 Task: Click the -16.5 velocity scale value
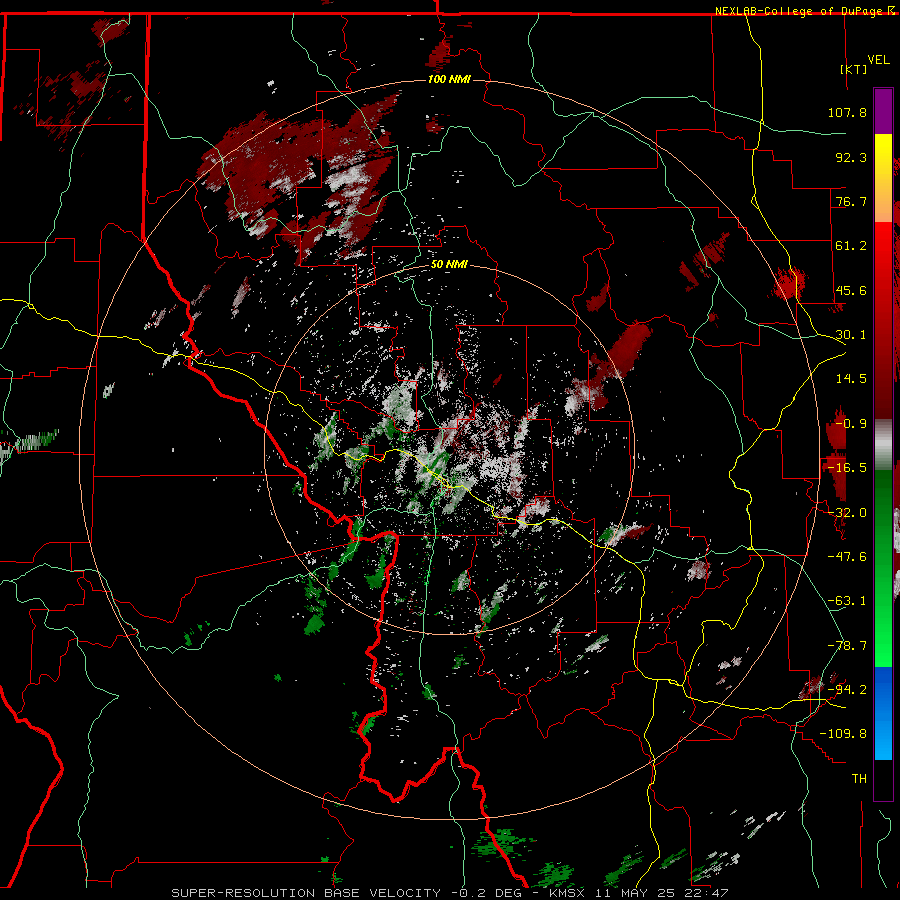pyautogui.click(x=847, y=468)
